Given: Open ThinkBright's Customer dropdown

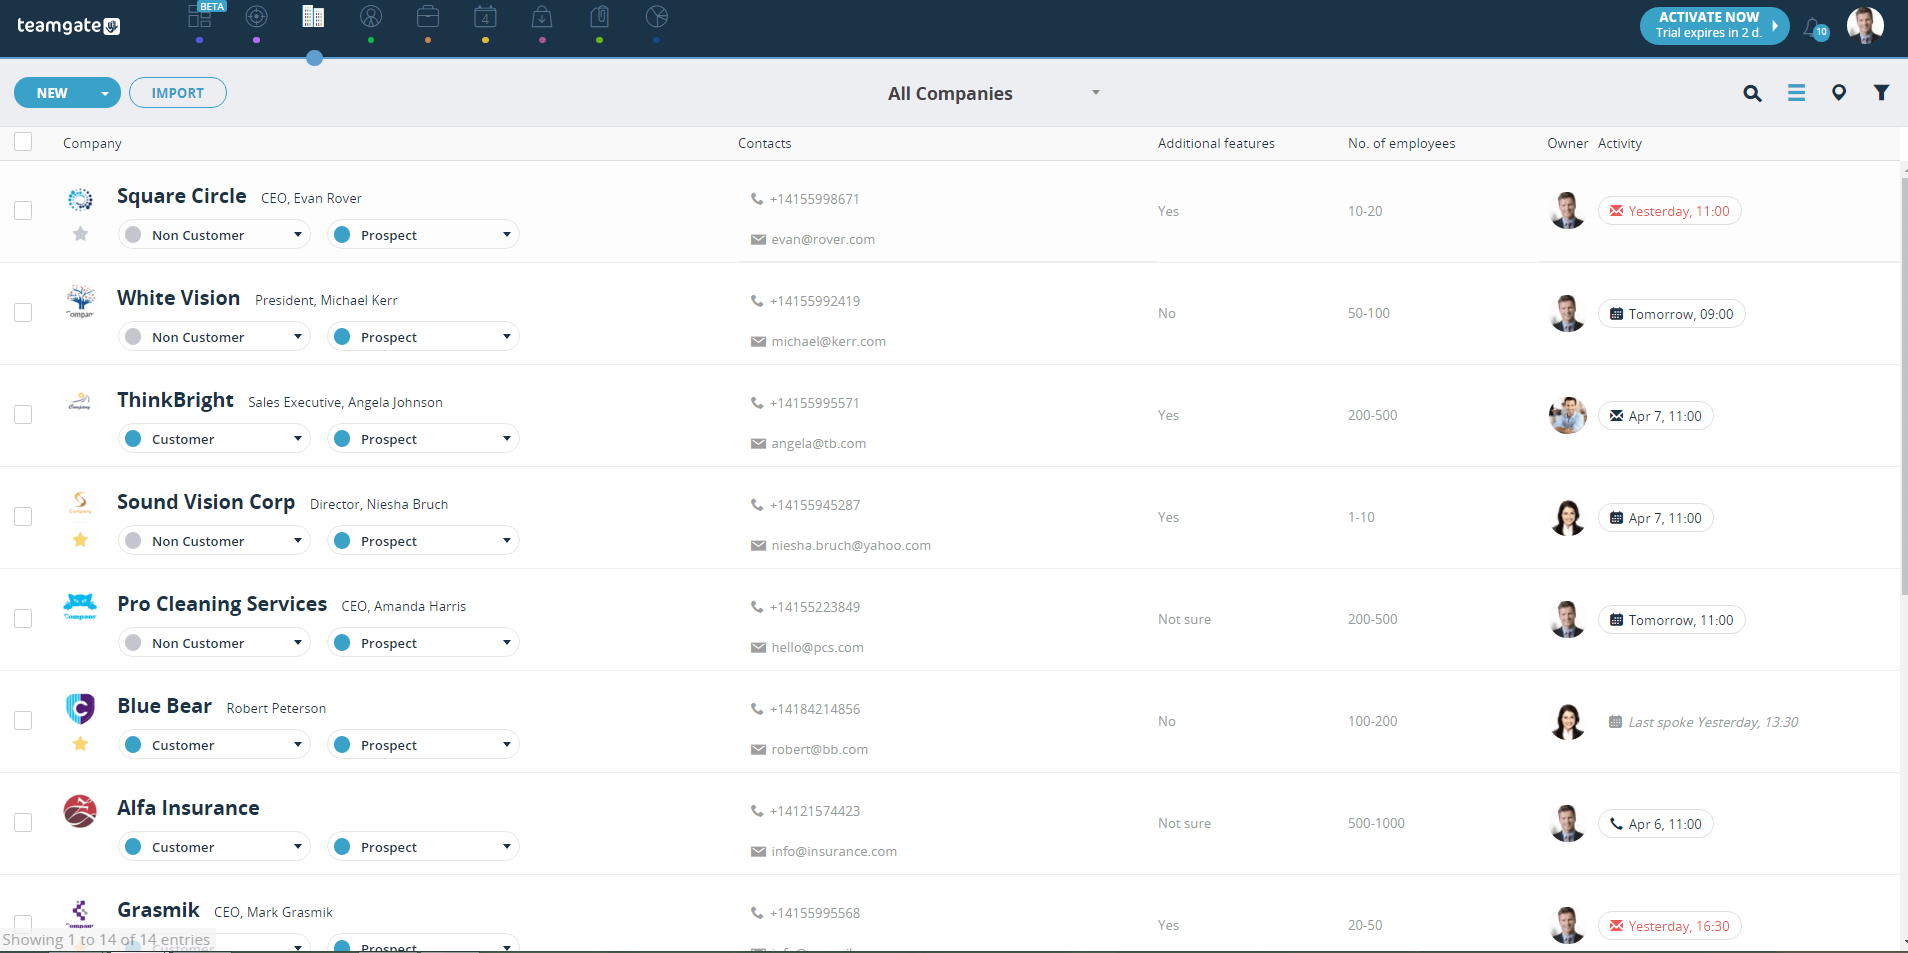Looking at the screenshot, I should (214, 439).
